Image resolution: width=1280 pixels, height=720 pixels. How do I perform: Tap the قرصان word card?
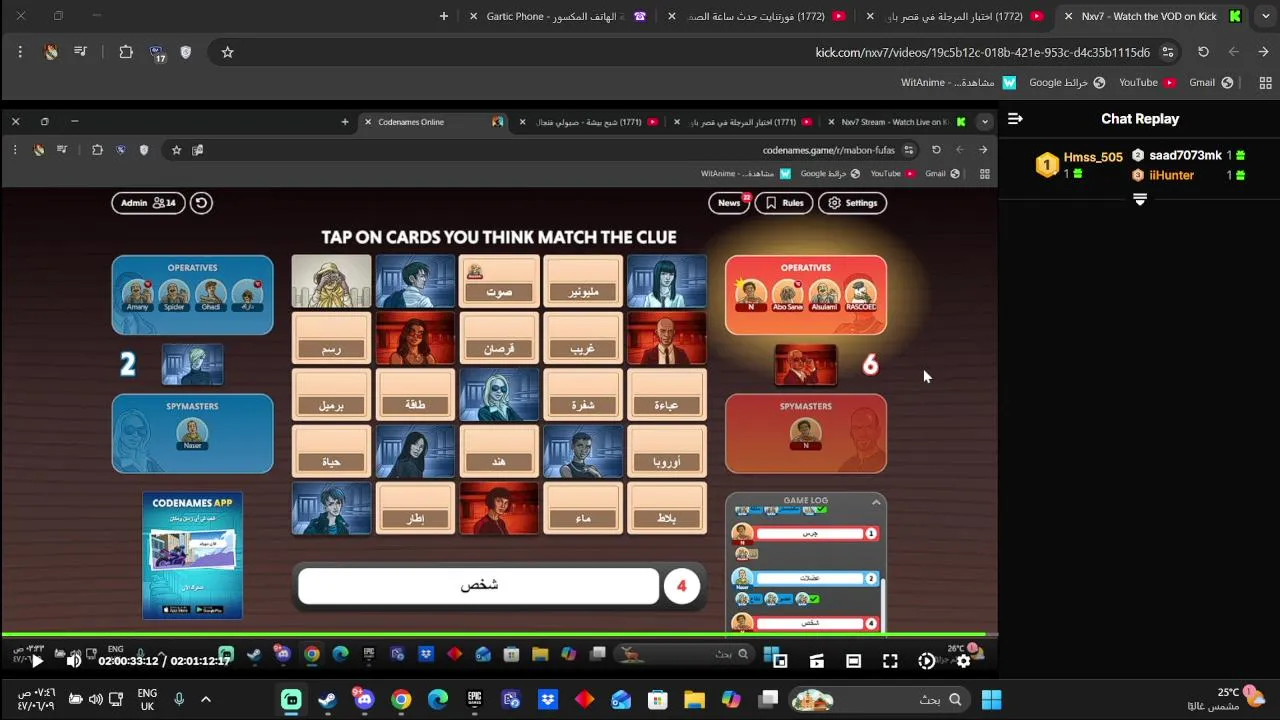coord(499,339)
